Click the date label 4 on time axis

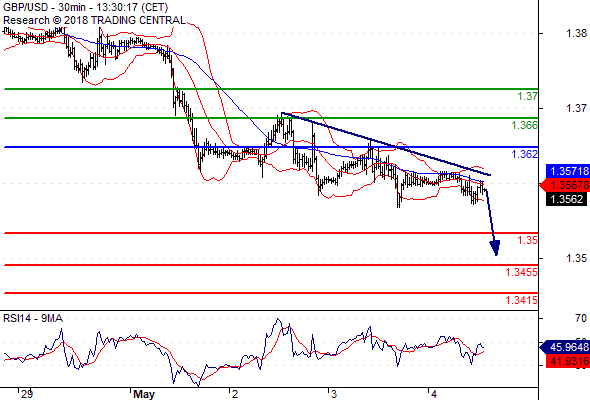pyautogui.click(x=434, y=394)
